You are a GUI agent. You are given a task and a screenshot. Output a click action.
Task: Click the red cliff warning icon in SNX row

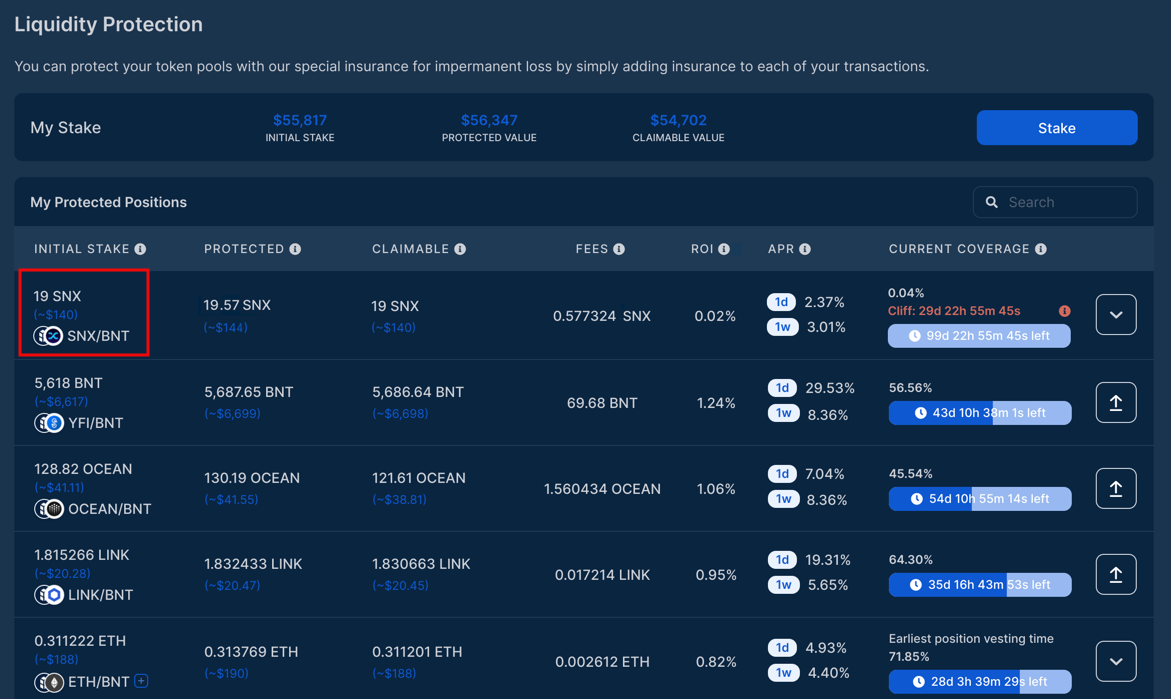pos(1064,311)
